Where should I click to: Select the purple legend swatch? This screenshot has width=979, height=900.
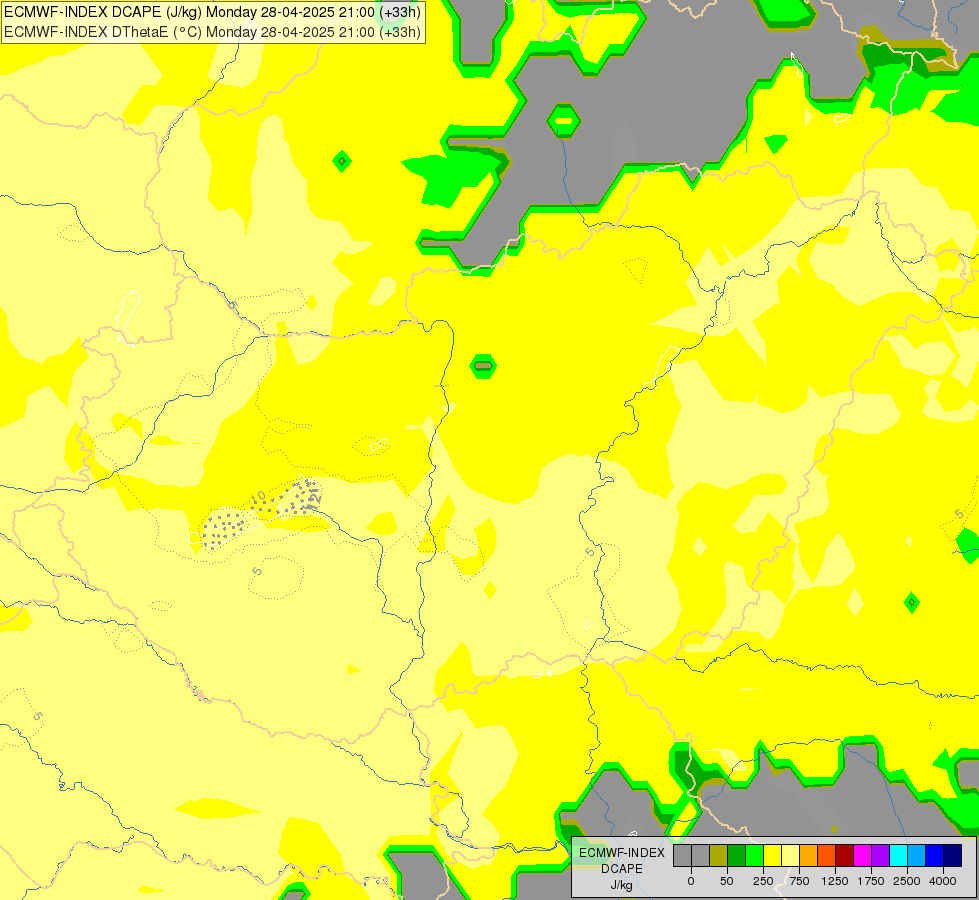coord(881,856)
